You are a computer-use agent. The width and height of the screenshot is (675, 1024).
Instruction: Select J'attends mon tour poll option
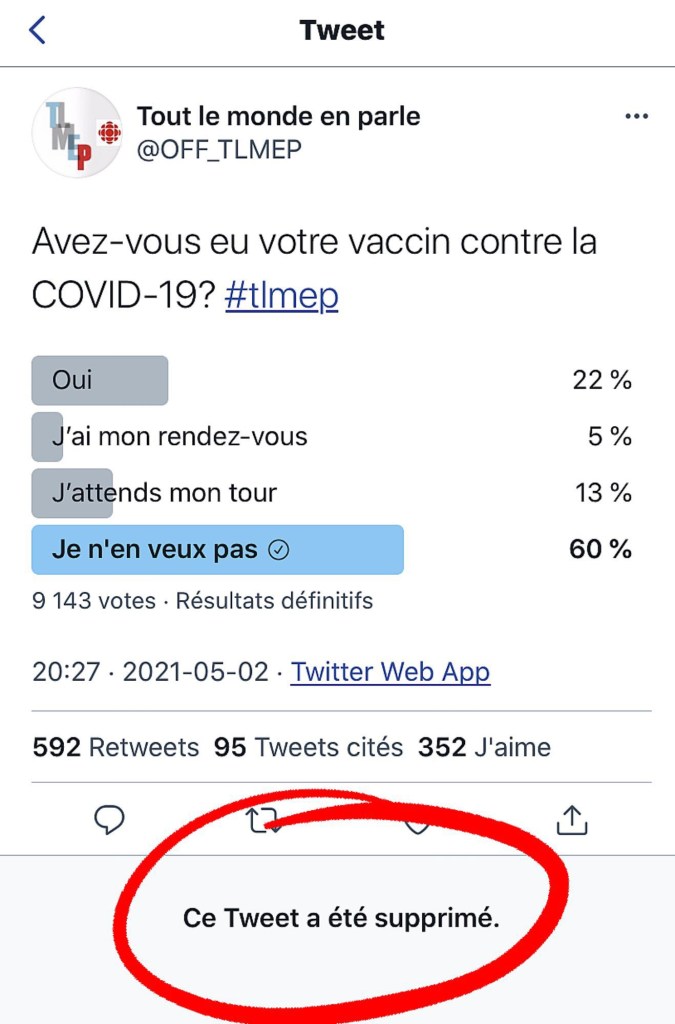click(165, 493)
